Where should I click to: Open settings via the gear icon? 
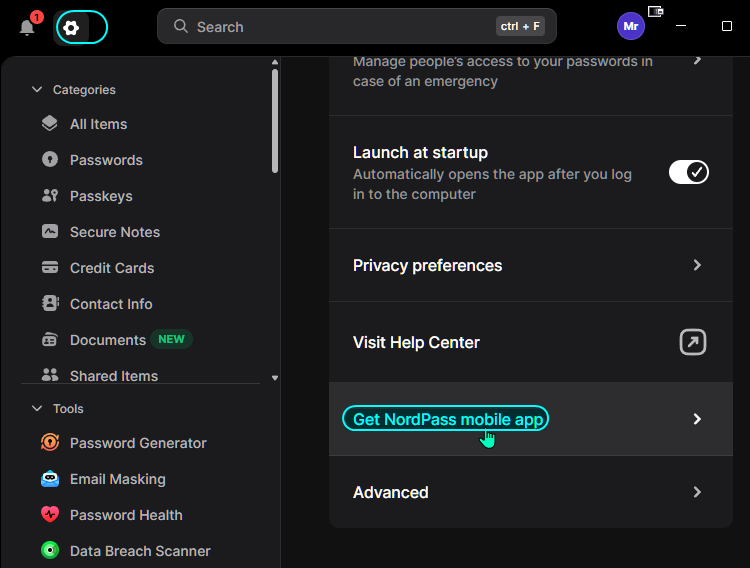(71, 28)
